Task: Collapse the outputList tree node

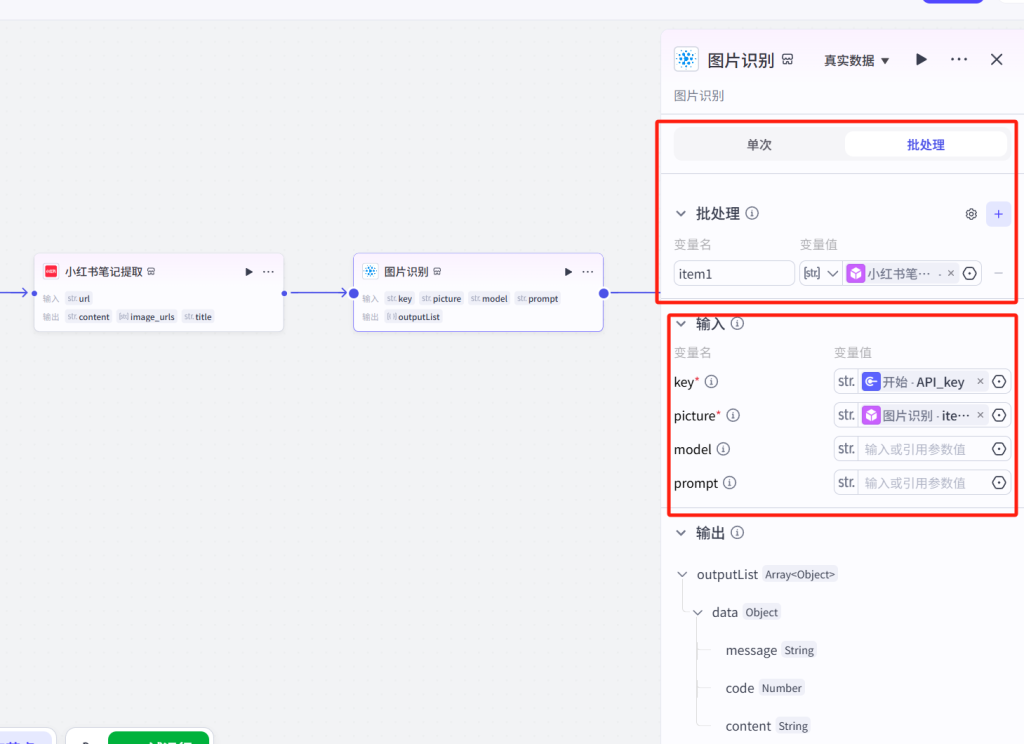Action: (x=683, y=575)
